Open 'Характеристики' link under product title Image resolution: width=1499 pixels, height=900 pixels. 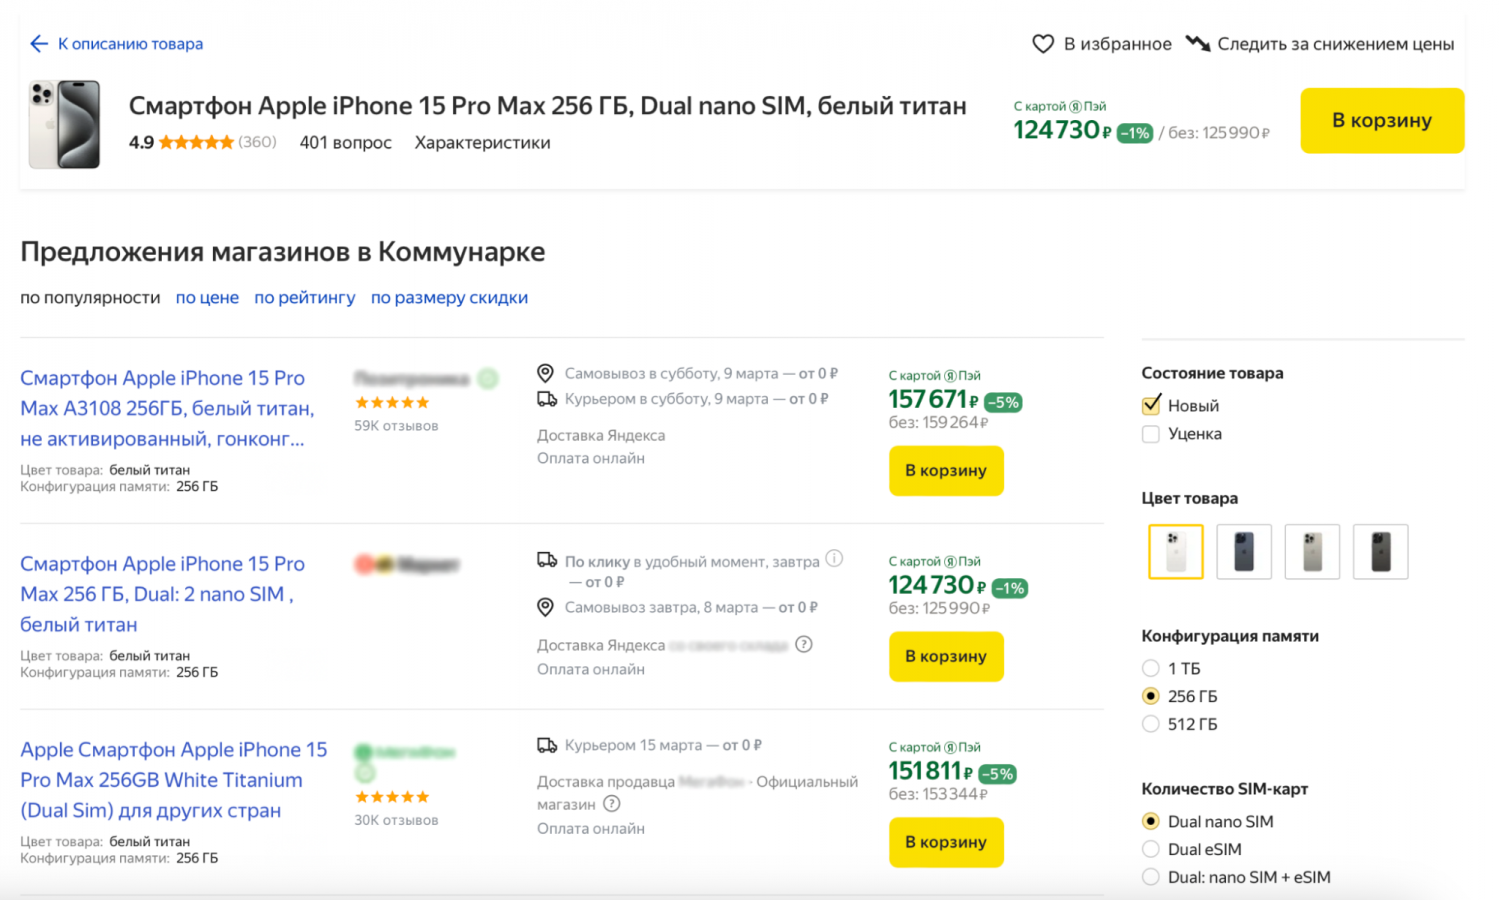click(x=482, y=143)
